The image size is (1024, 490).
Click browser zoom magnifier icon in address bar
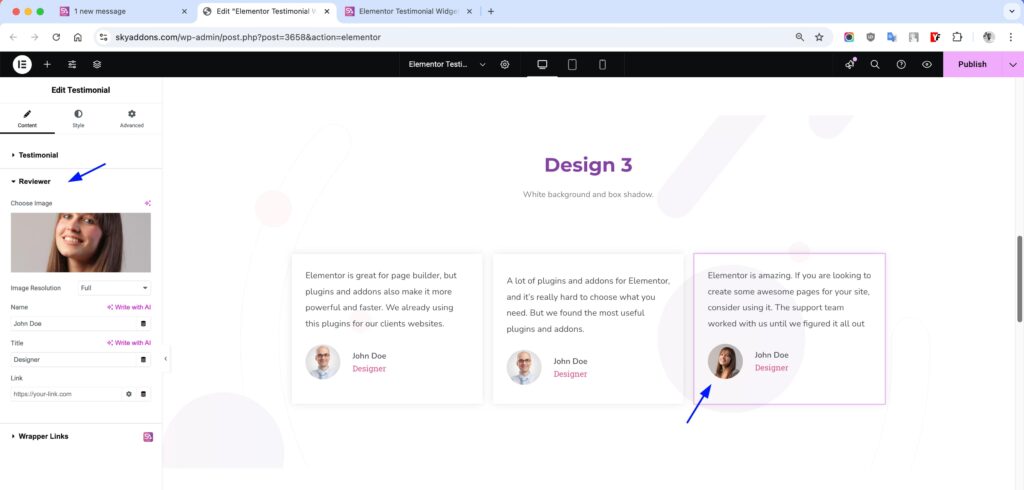coord(799,37)
